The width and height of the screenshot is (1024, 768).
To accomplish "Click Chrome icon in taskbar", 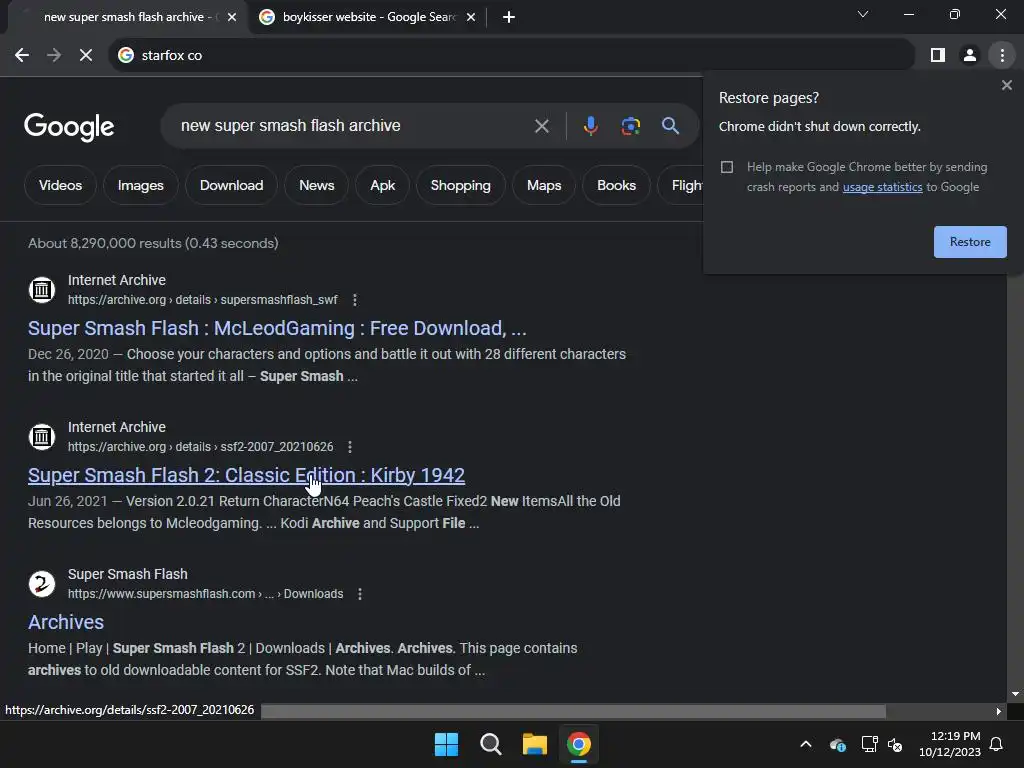I will (x=579, y=744).
